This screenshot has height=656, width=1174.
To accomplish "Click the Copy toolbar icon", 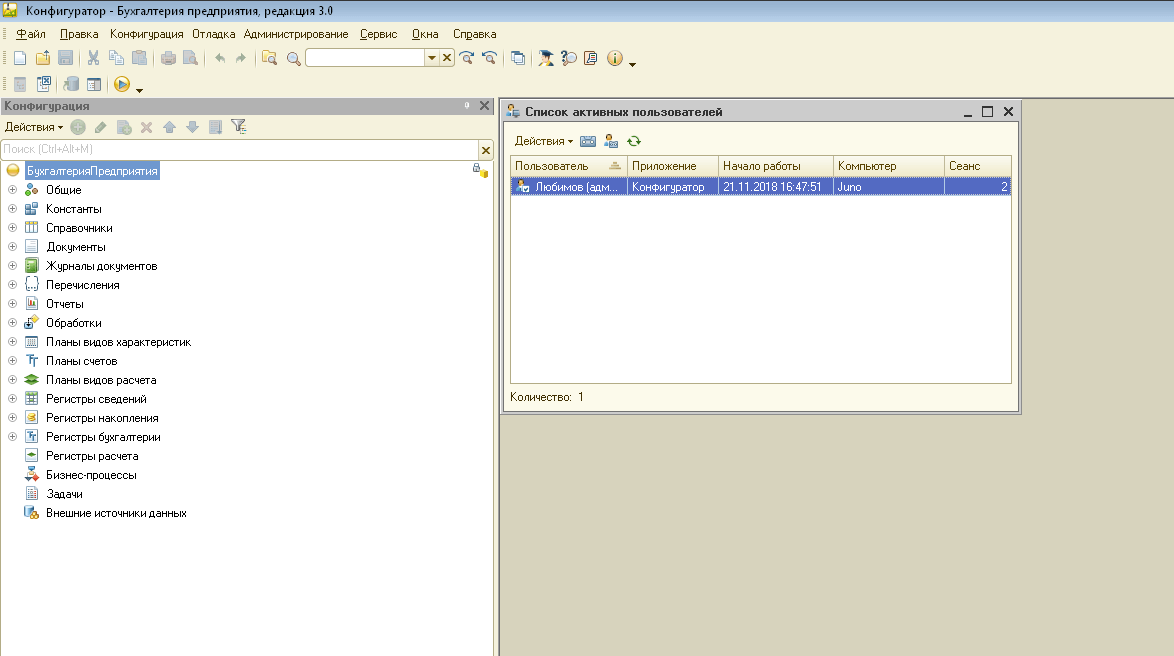I will (116, 58).
